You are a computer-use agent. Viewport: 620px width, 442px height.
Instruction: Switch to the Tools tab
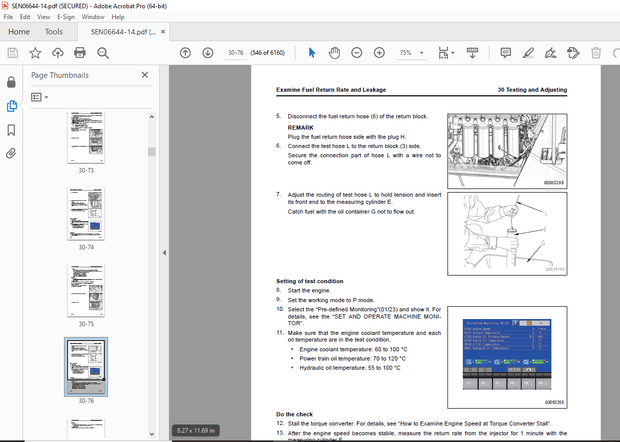click(x=54, y=32)
